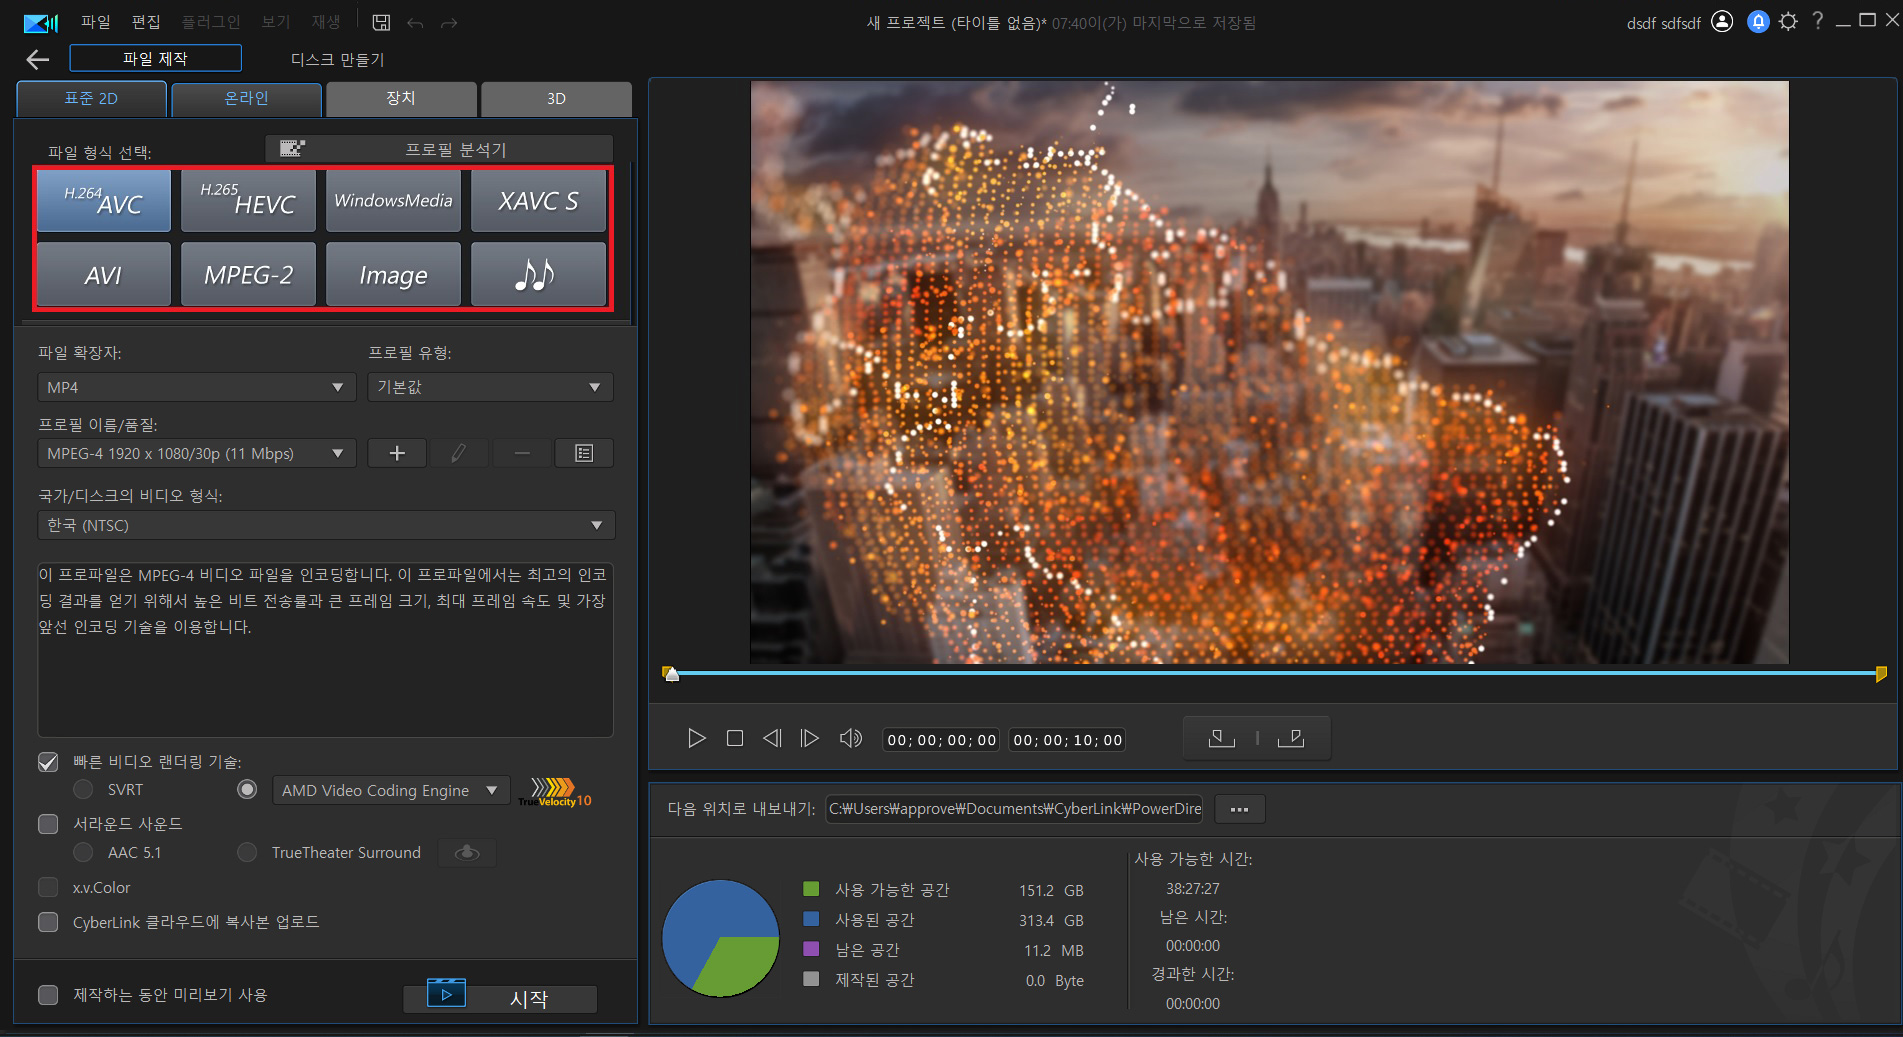Image resolution: width=1903 pixels, height=1037 pixels.
Task: Open the notification bell icon
Action: 1758,22
